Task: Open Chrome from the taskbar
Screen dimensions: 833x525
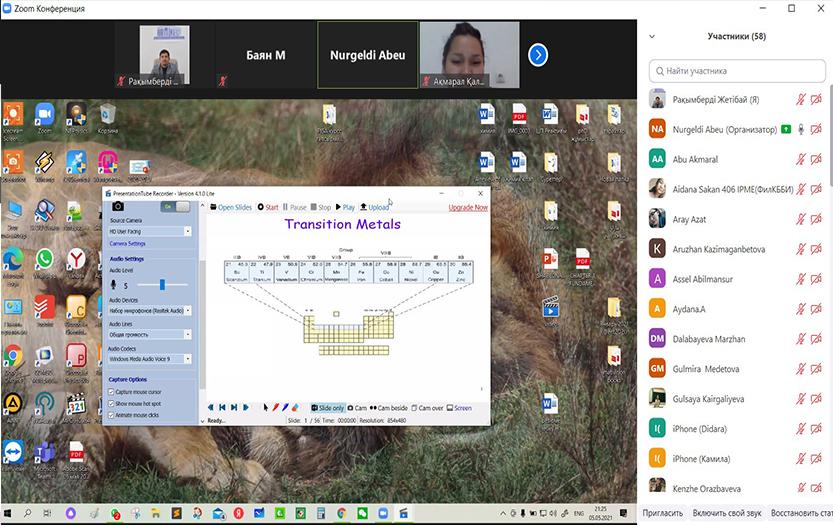Action: tap(342, 513)
